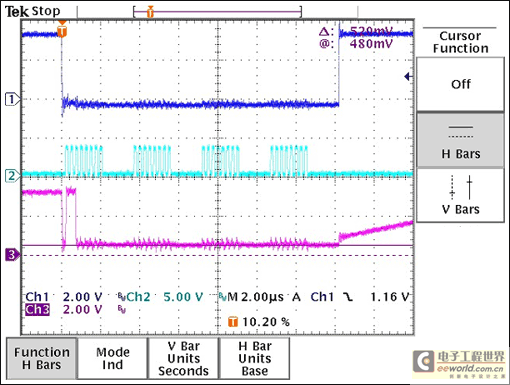The image size is (510, 385).
Task: Click the Ch1 bandwidth limit icon
Action: [x=121, y=296]
